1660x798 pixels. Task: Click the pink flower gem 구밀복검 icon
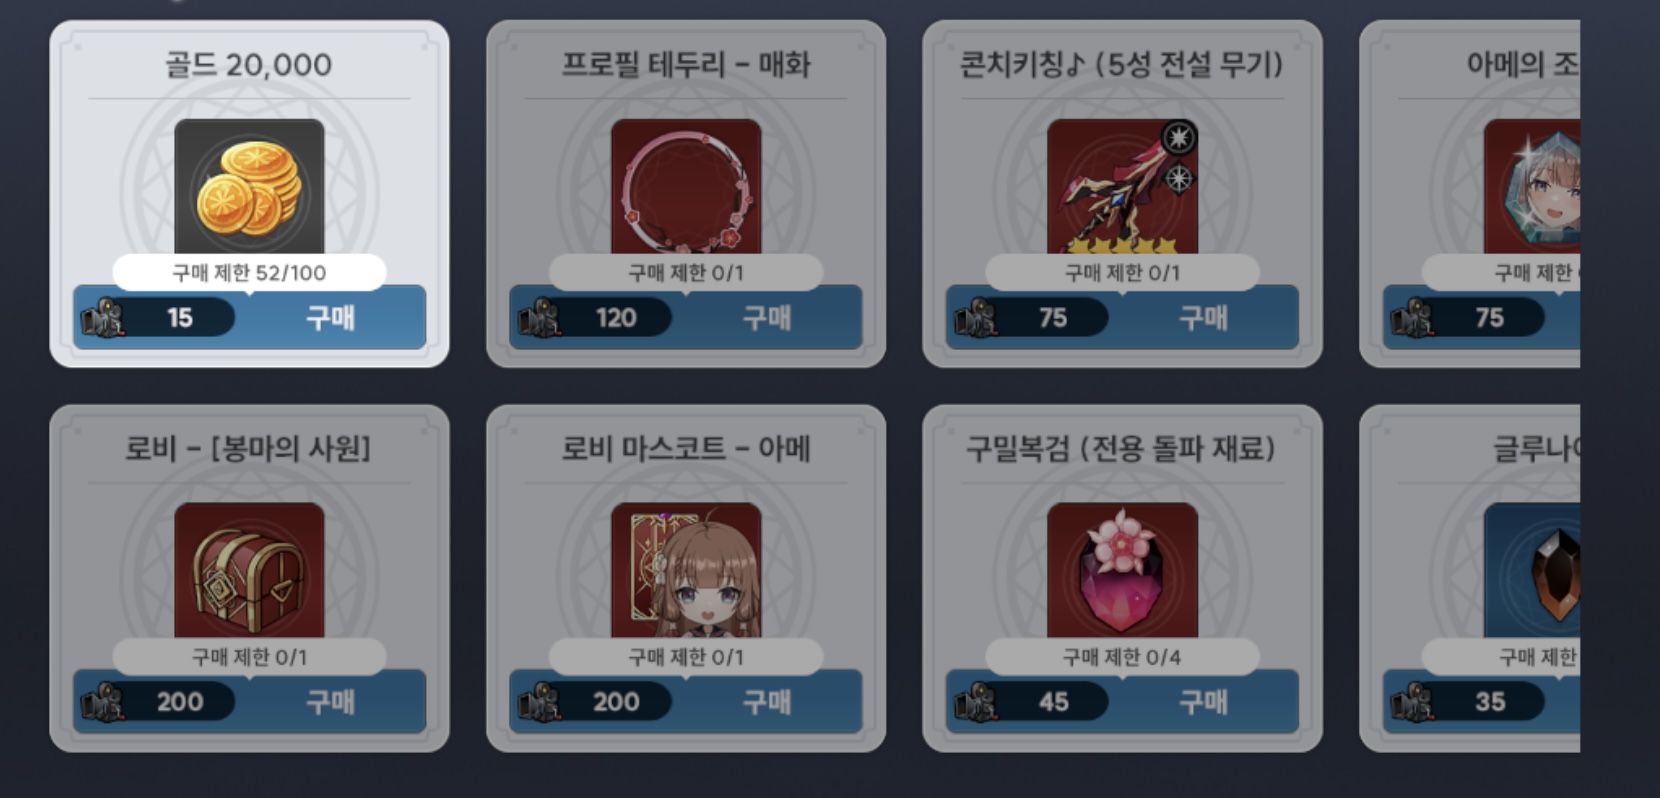1122,571
